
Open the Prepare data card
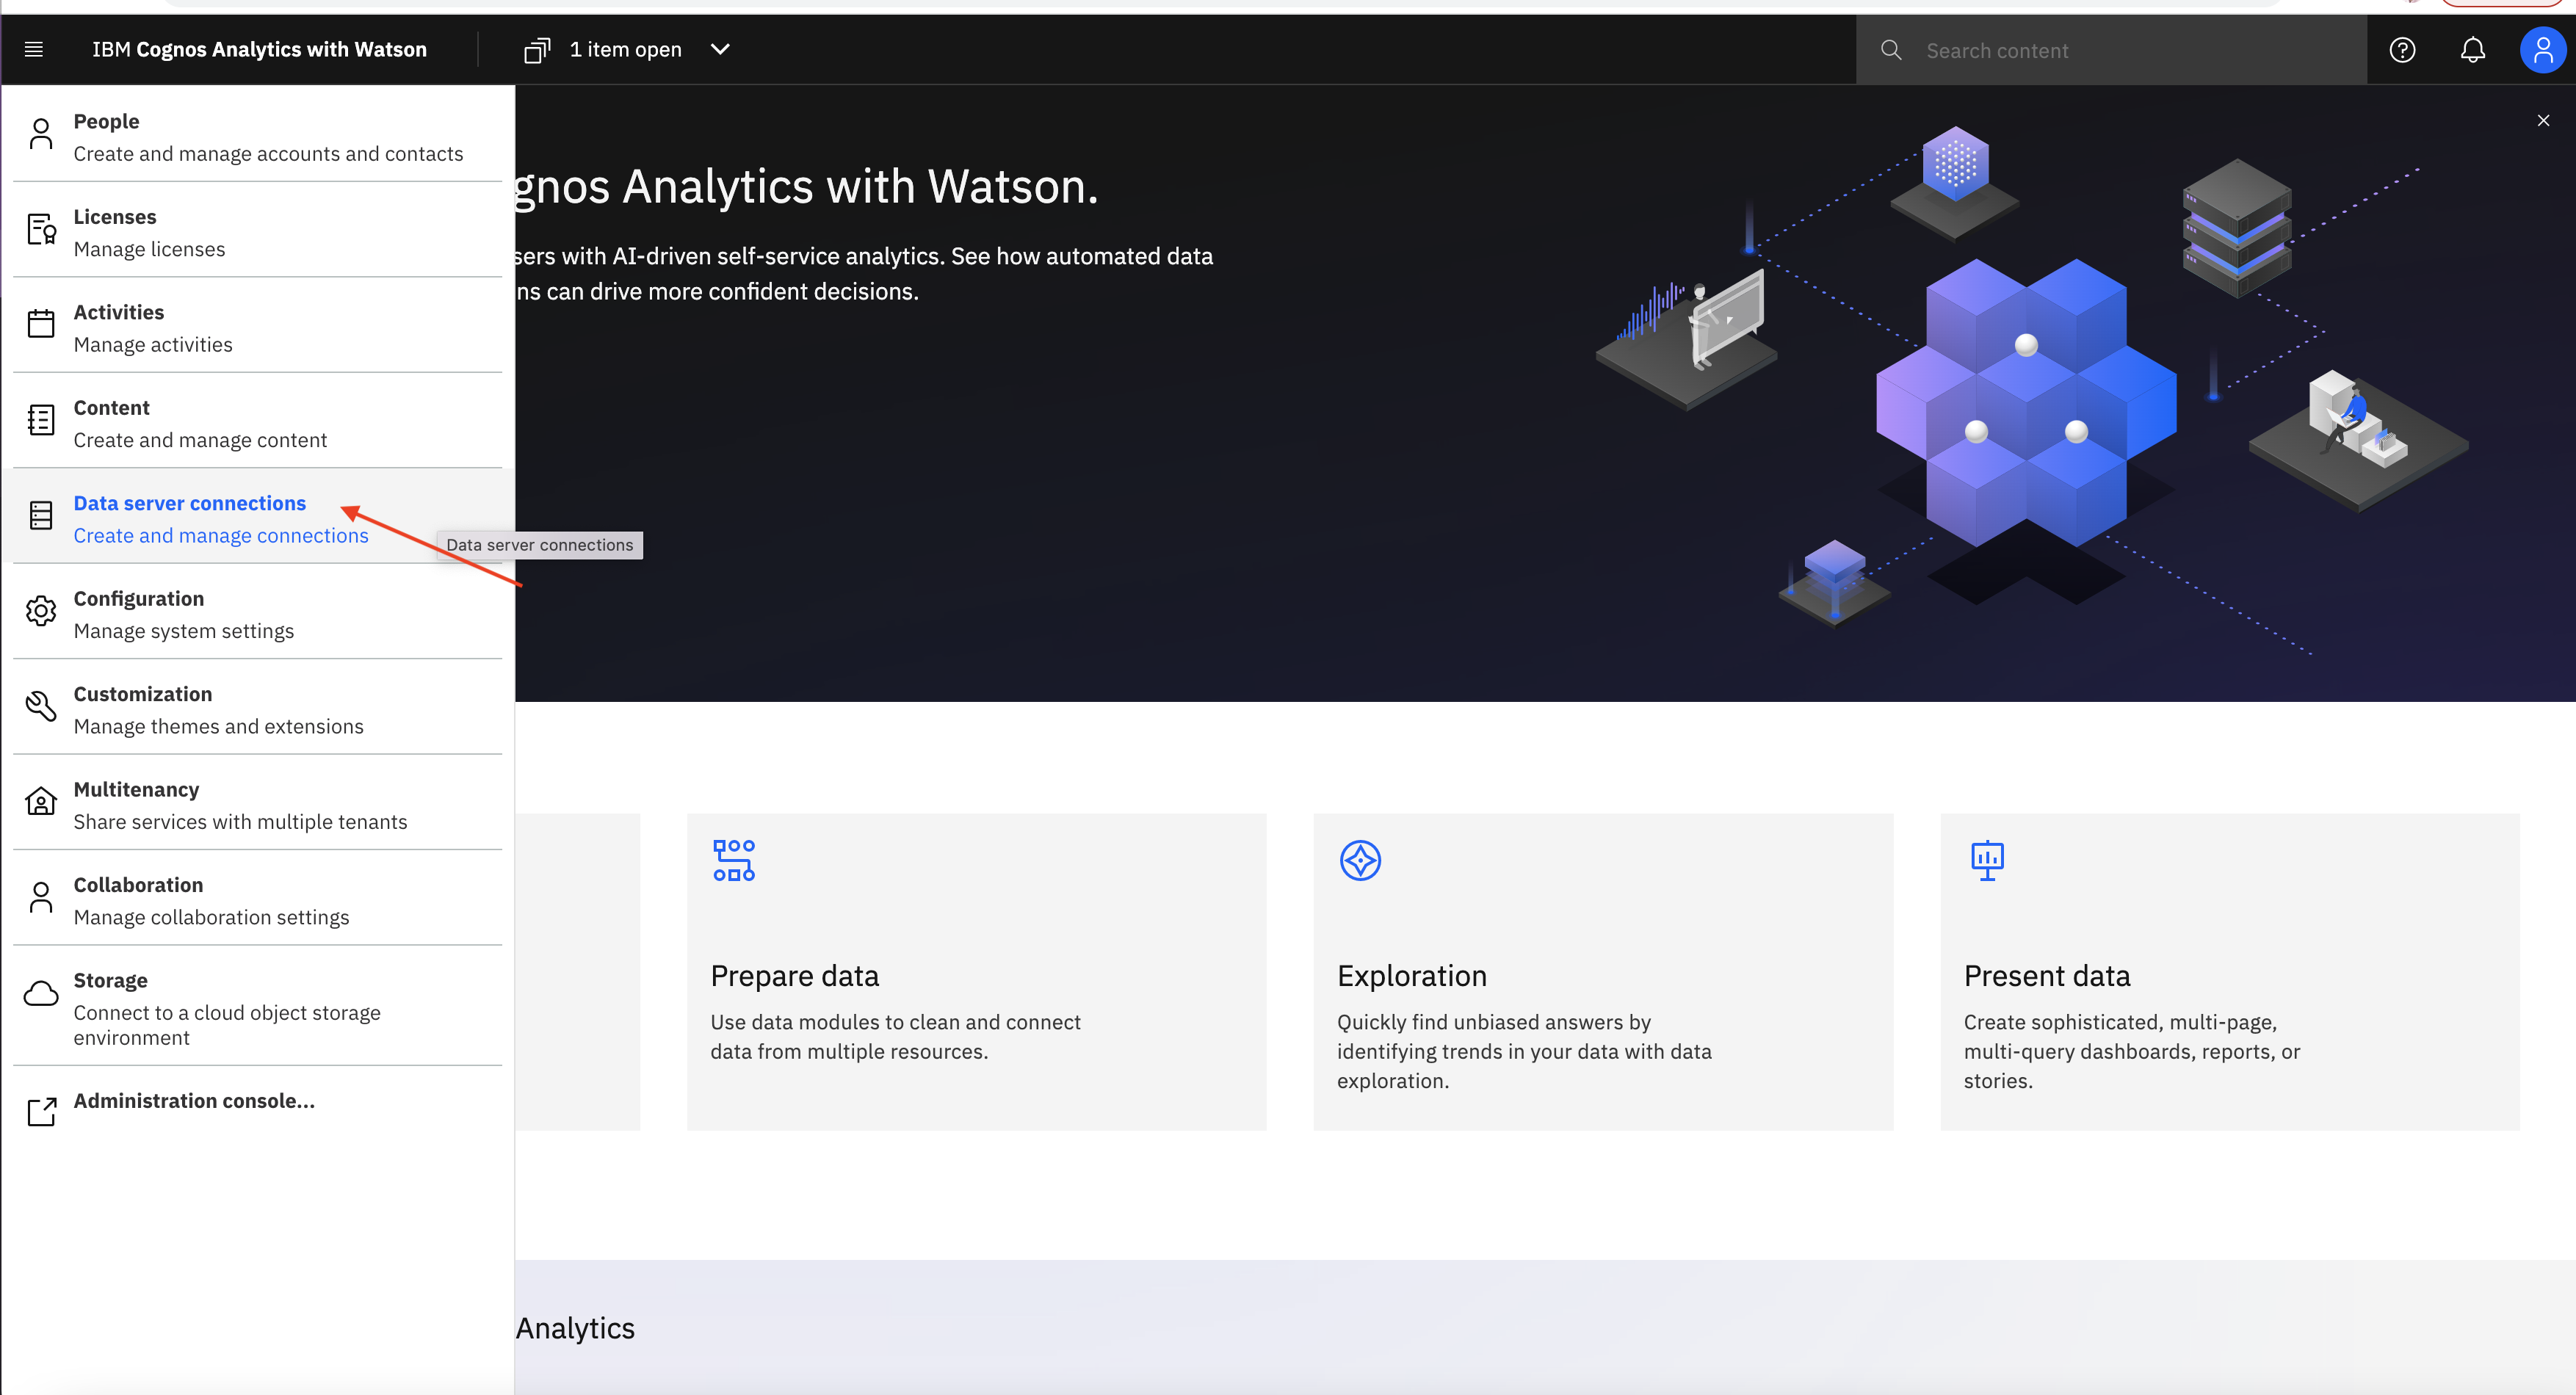tap(976, 971)
